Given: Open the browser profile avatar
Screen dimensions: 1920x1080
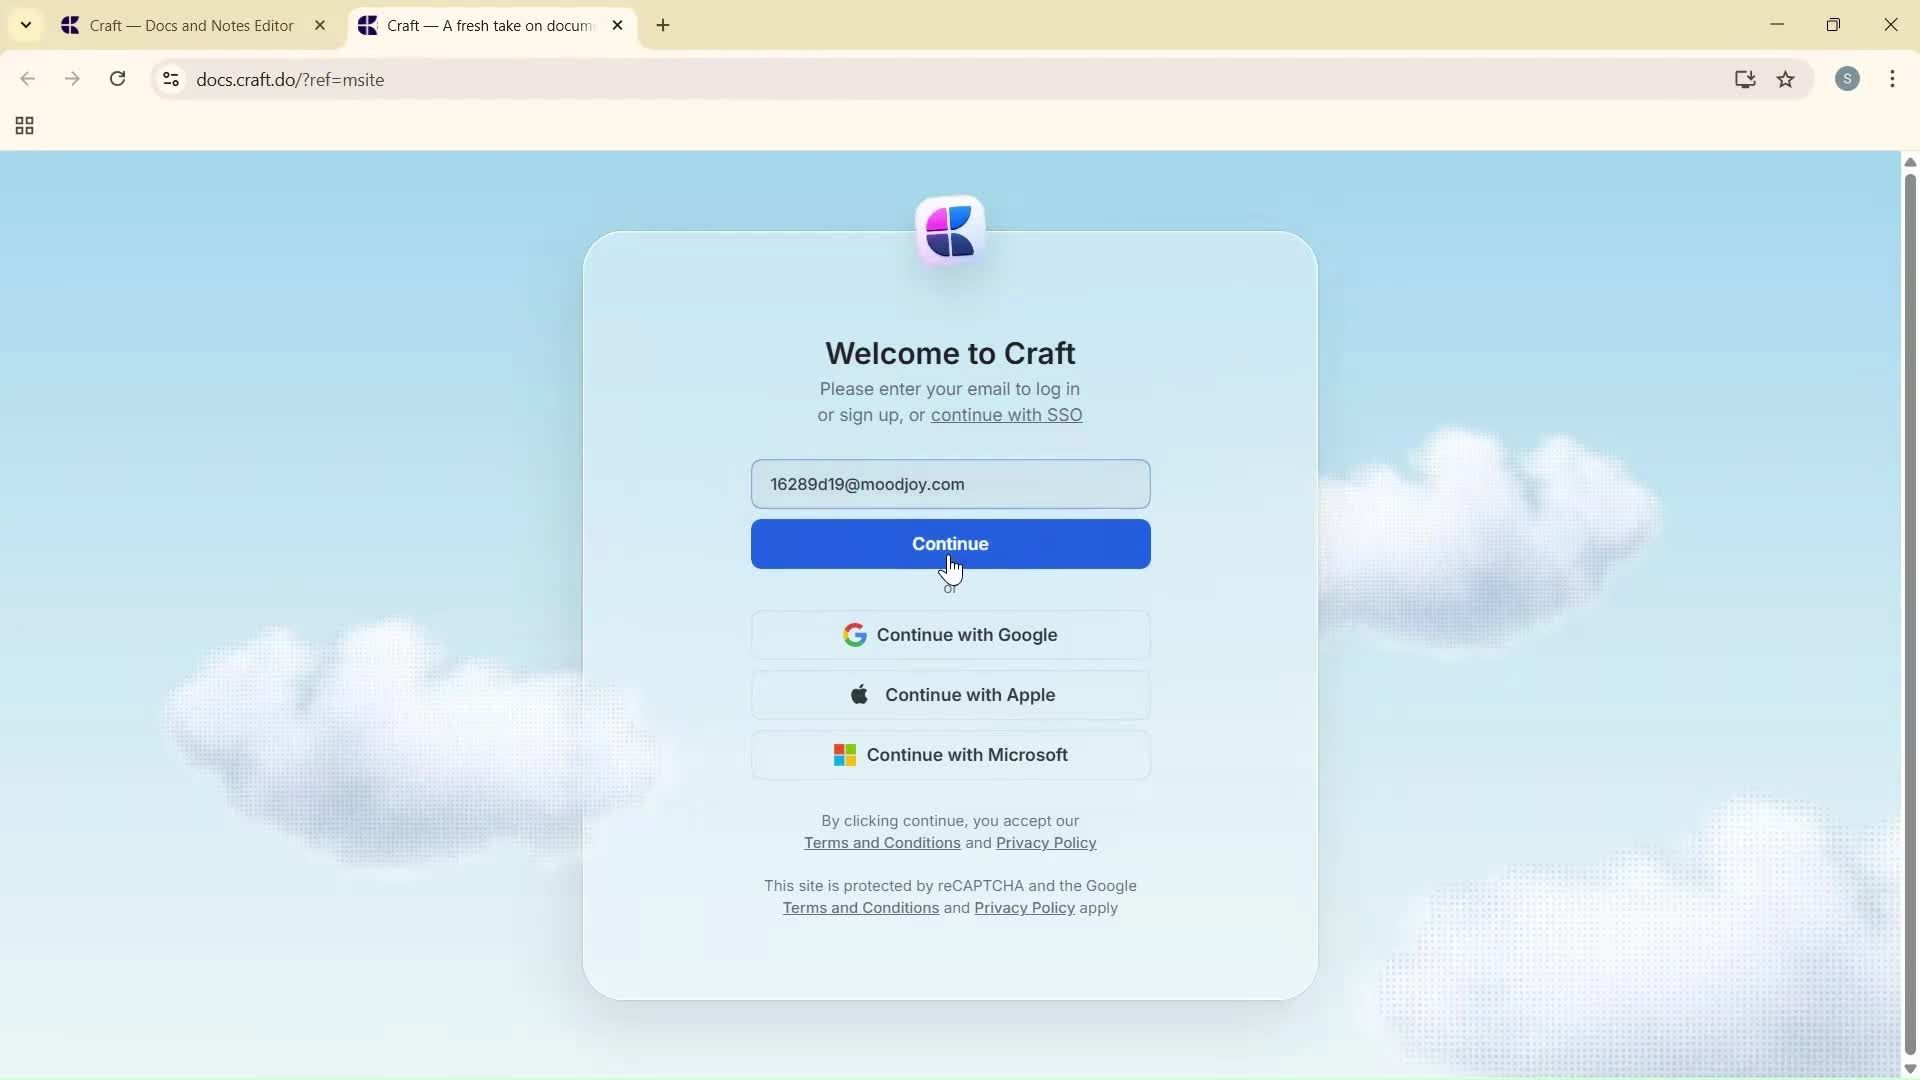Looking at the screenshot, I should [x=1848, y=79].
